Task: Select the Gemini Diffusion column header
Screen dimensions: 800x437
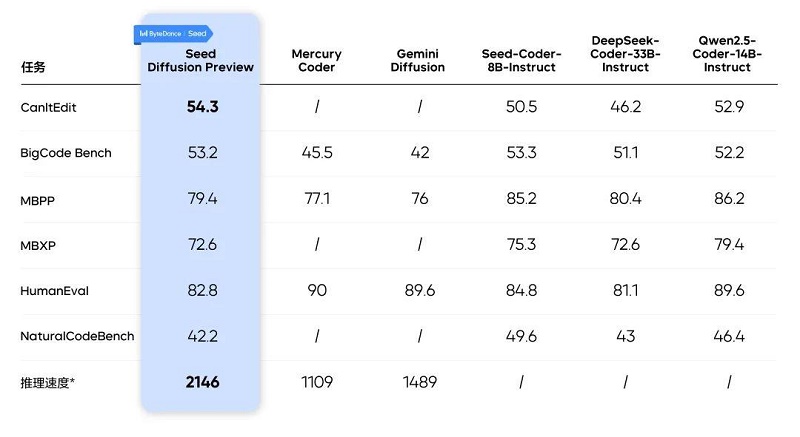Action: coord(417,60)
